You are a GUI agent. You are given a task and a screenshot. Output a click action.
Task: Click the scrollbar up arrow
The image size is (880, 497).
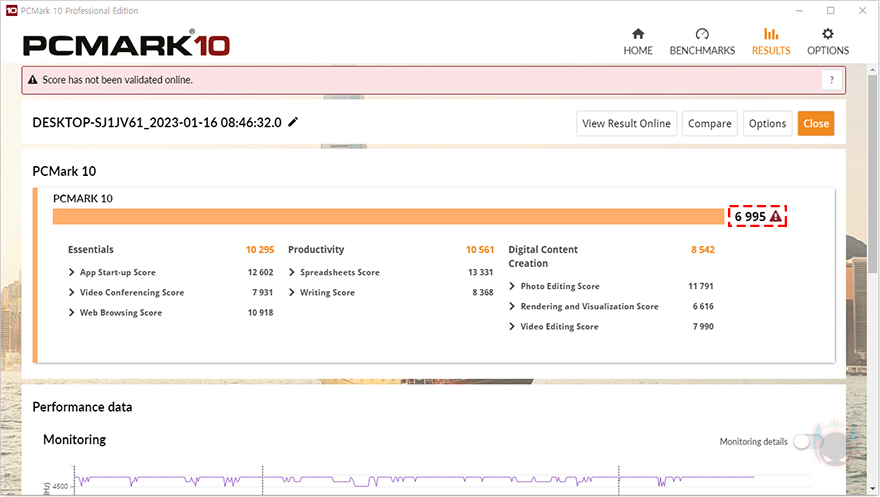(x=872, y=70)
